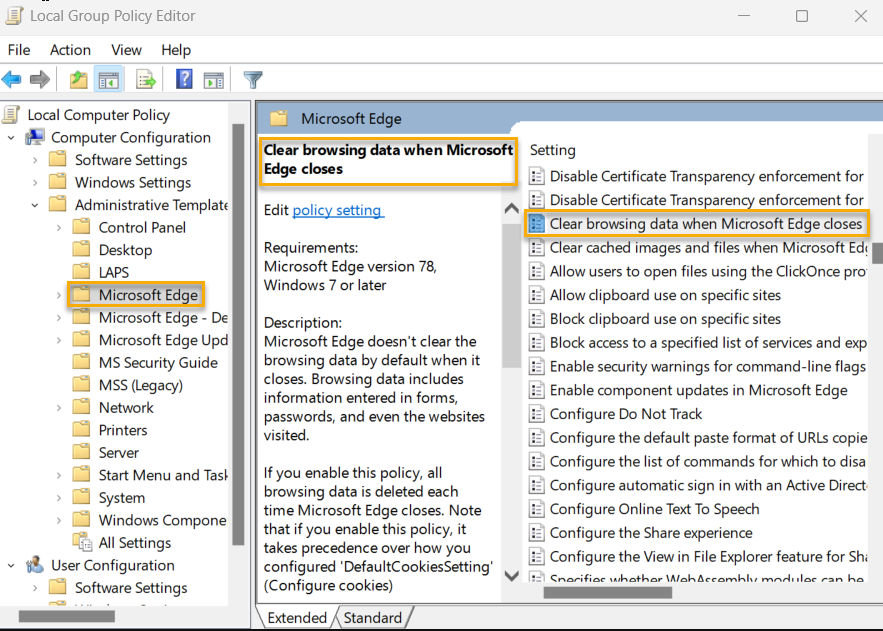Open the Help question mark icon
Image resolution: width=883 pixels, height=631 pixels.
(x=184, y=79)
